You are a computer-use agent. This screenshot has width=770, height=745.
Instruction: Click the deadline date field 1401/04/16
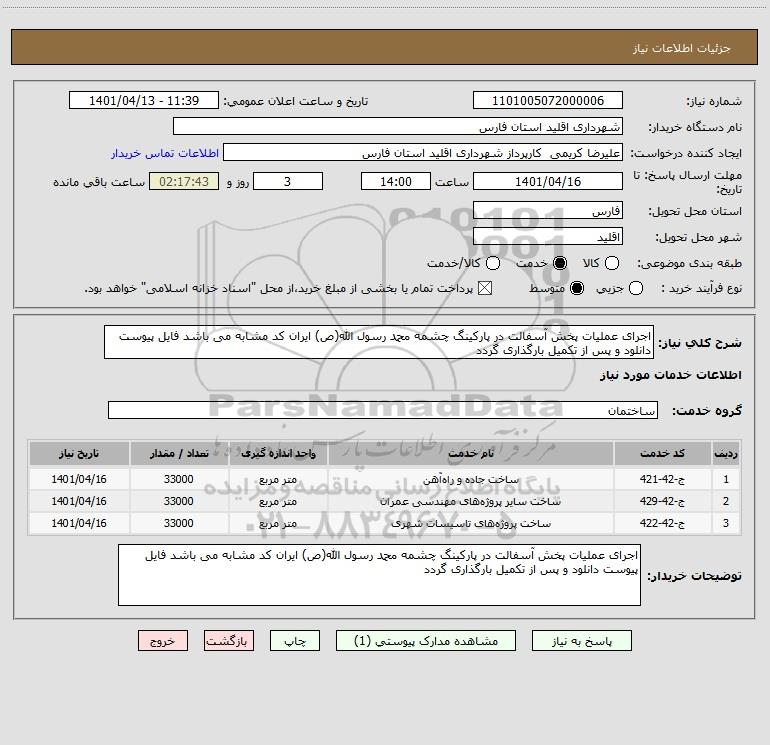tap(548, 181)
